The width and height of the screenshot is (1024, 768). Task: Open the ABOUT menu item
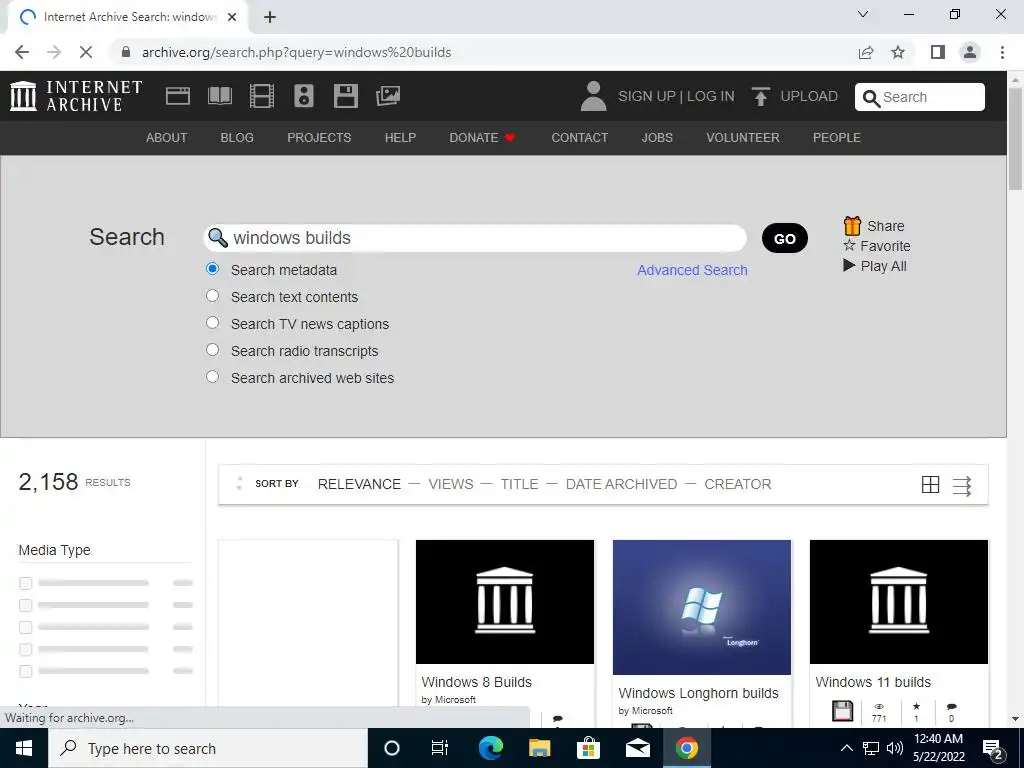click(167, 138)
